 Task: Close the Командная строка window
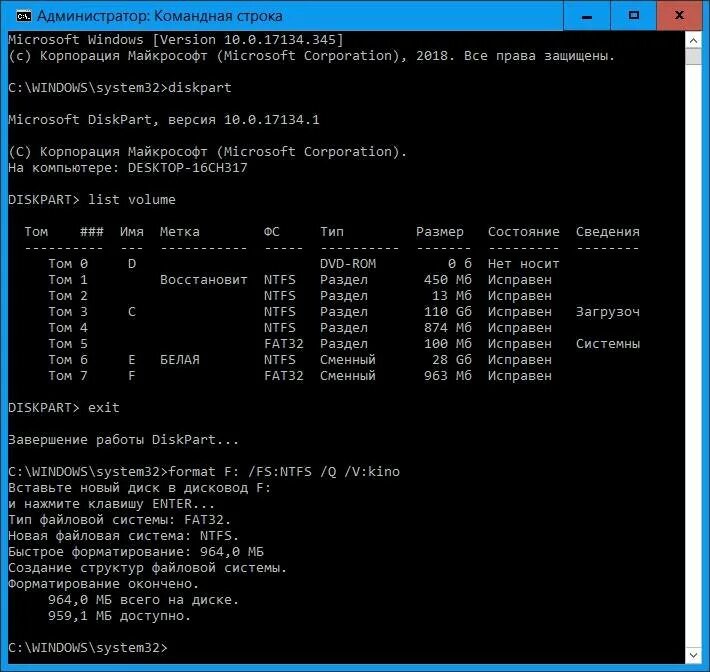(679, 16)
